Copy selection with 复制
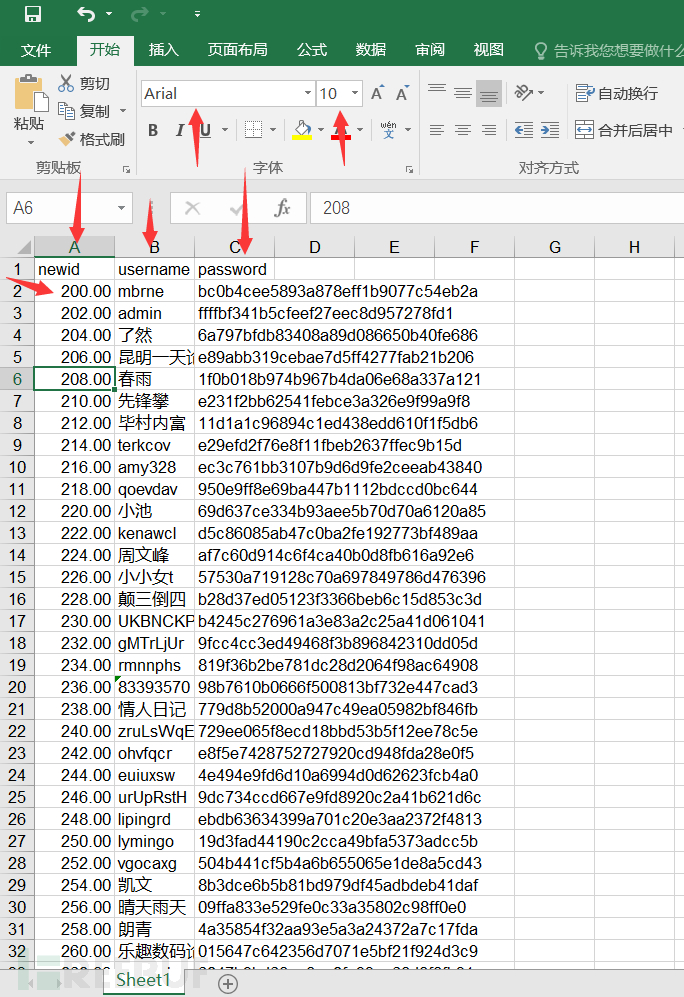Screen dimensions: 684x997 (85, 111)
